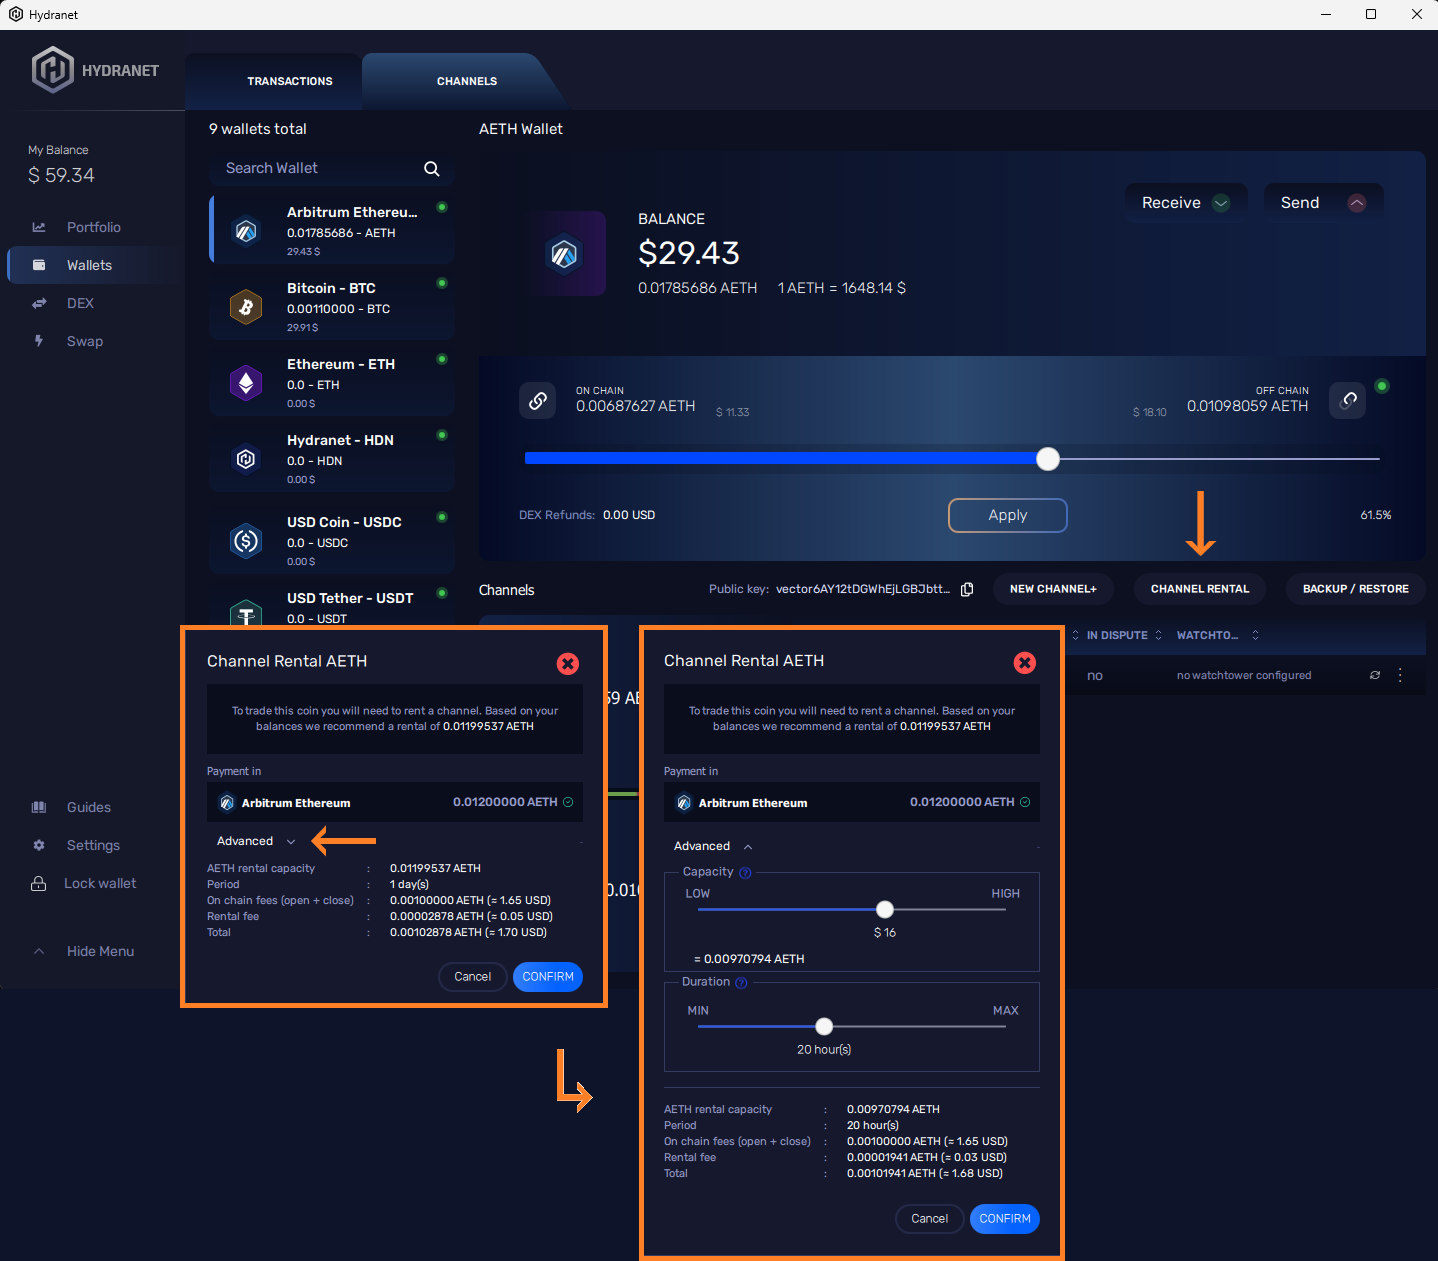
Task: Click the on chain / off chain balance slider handle
Action: tap(1048, 459)
